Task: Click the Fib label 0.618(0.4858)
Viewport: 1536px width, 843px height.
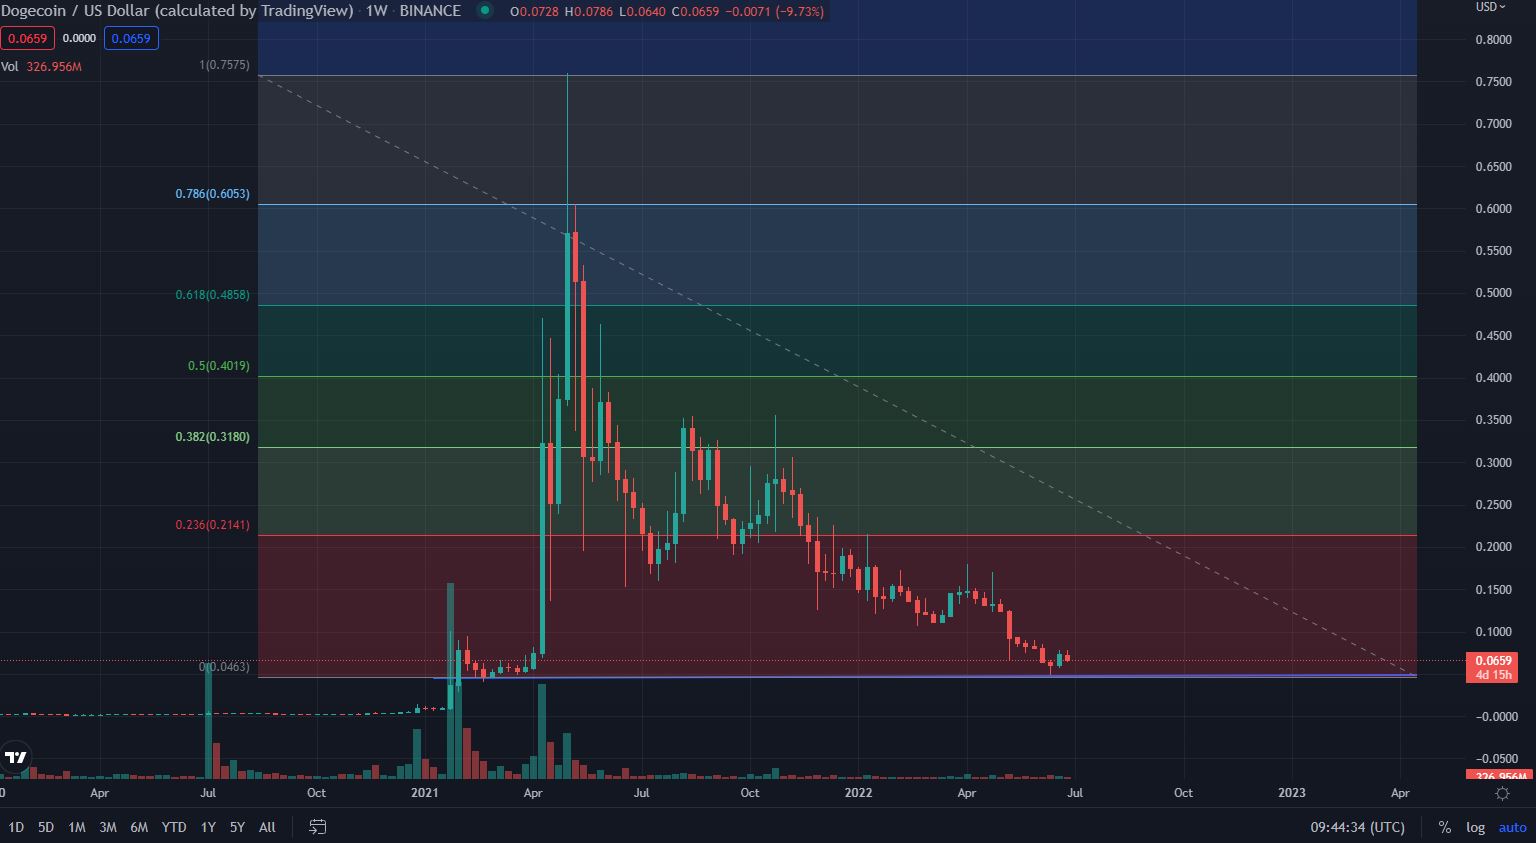Action: tap(212, 295)
